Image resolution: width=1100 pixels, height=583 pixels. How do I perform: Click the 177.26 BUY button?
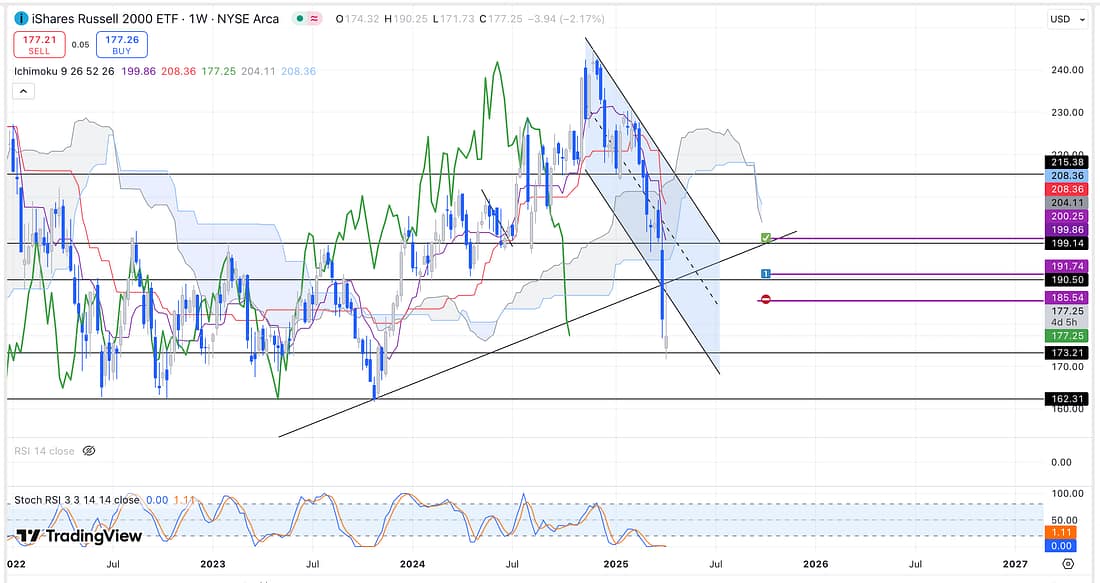click(x=121, y=44)
